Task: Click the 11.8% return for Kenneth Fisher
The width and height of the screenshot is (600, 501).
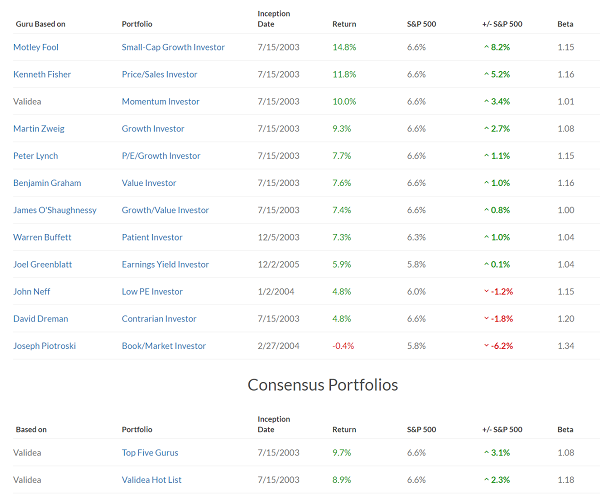Action: point(344,74)
